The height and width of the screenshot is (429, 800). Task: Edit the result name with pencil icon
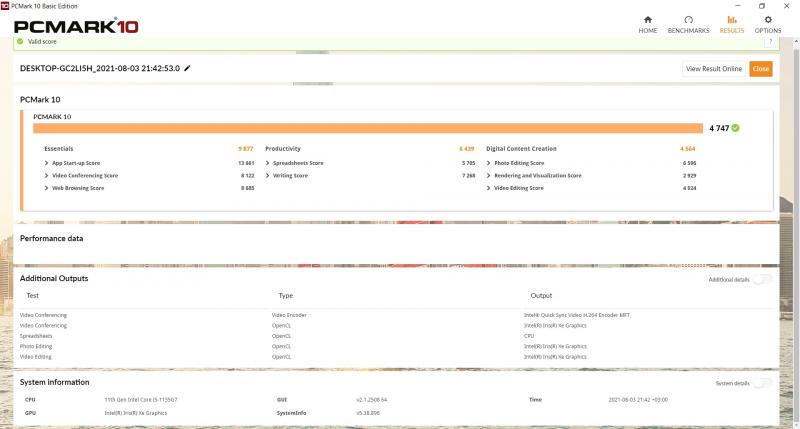tap(187, 68)
